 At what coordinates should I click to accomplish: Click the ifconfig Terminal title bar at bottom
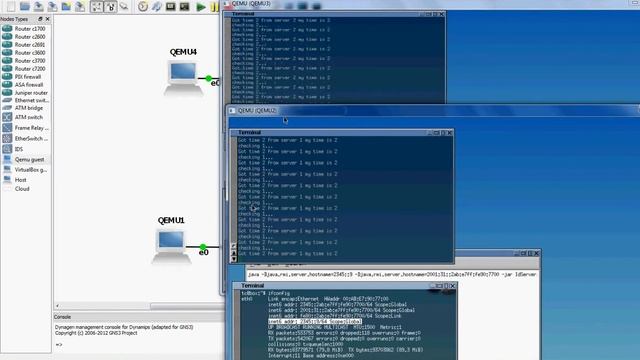(x=345, y=286)
